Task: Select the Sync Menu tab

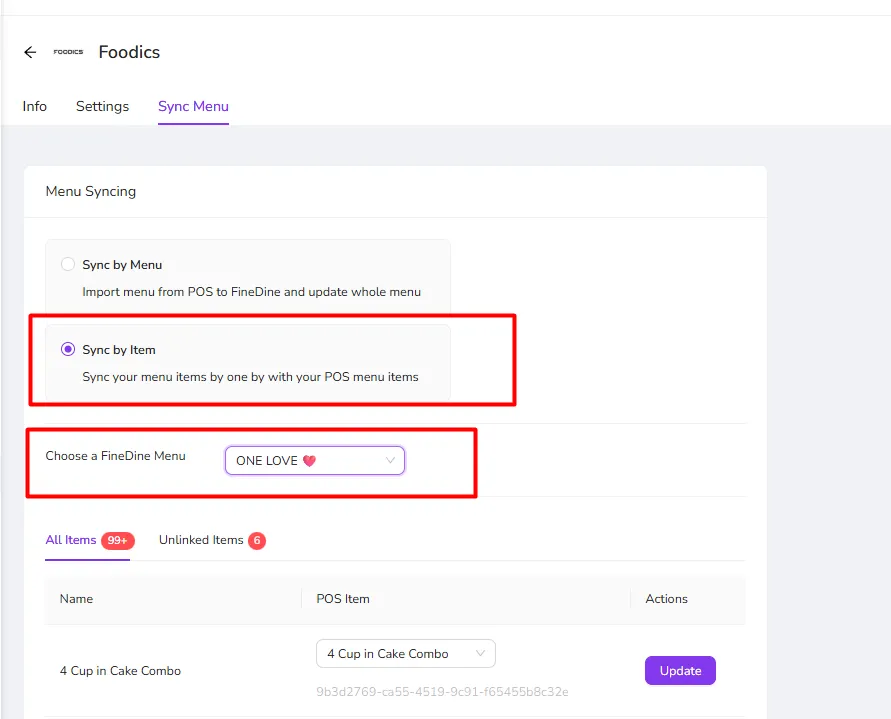Action: point(193,106)
